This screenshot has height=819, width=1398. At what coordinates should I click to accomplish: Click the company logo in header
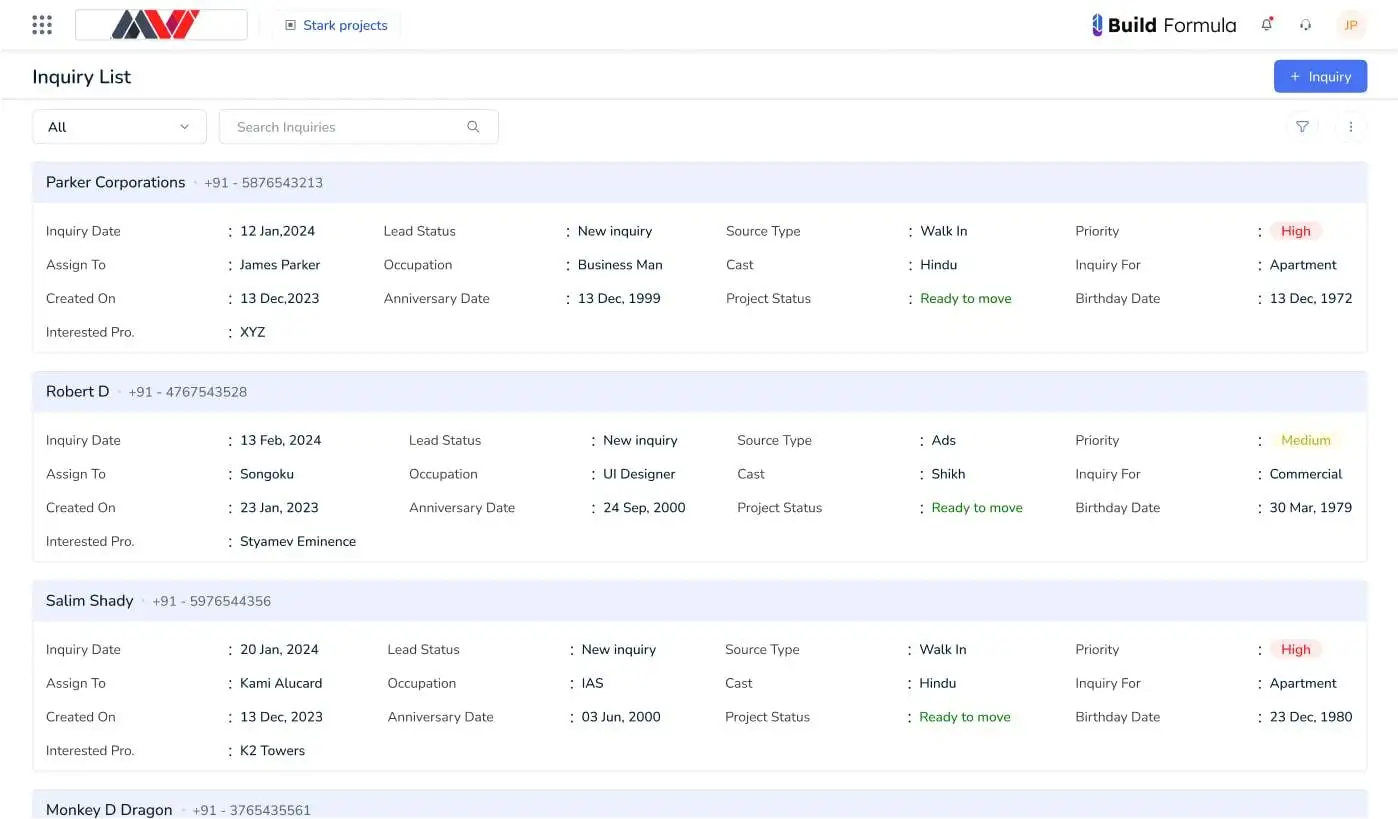click(x=161, y=25)
